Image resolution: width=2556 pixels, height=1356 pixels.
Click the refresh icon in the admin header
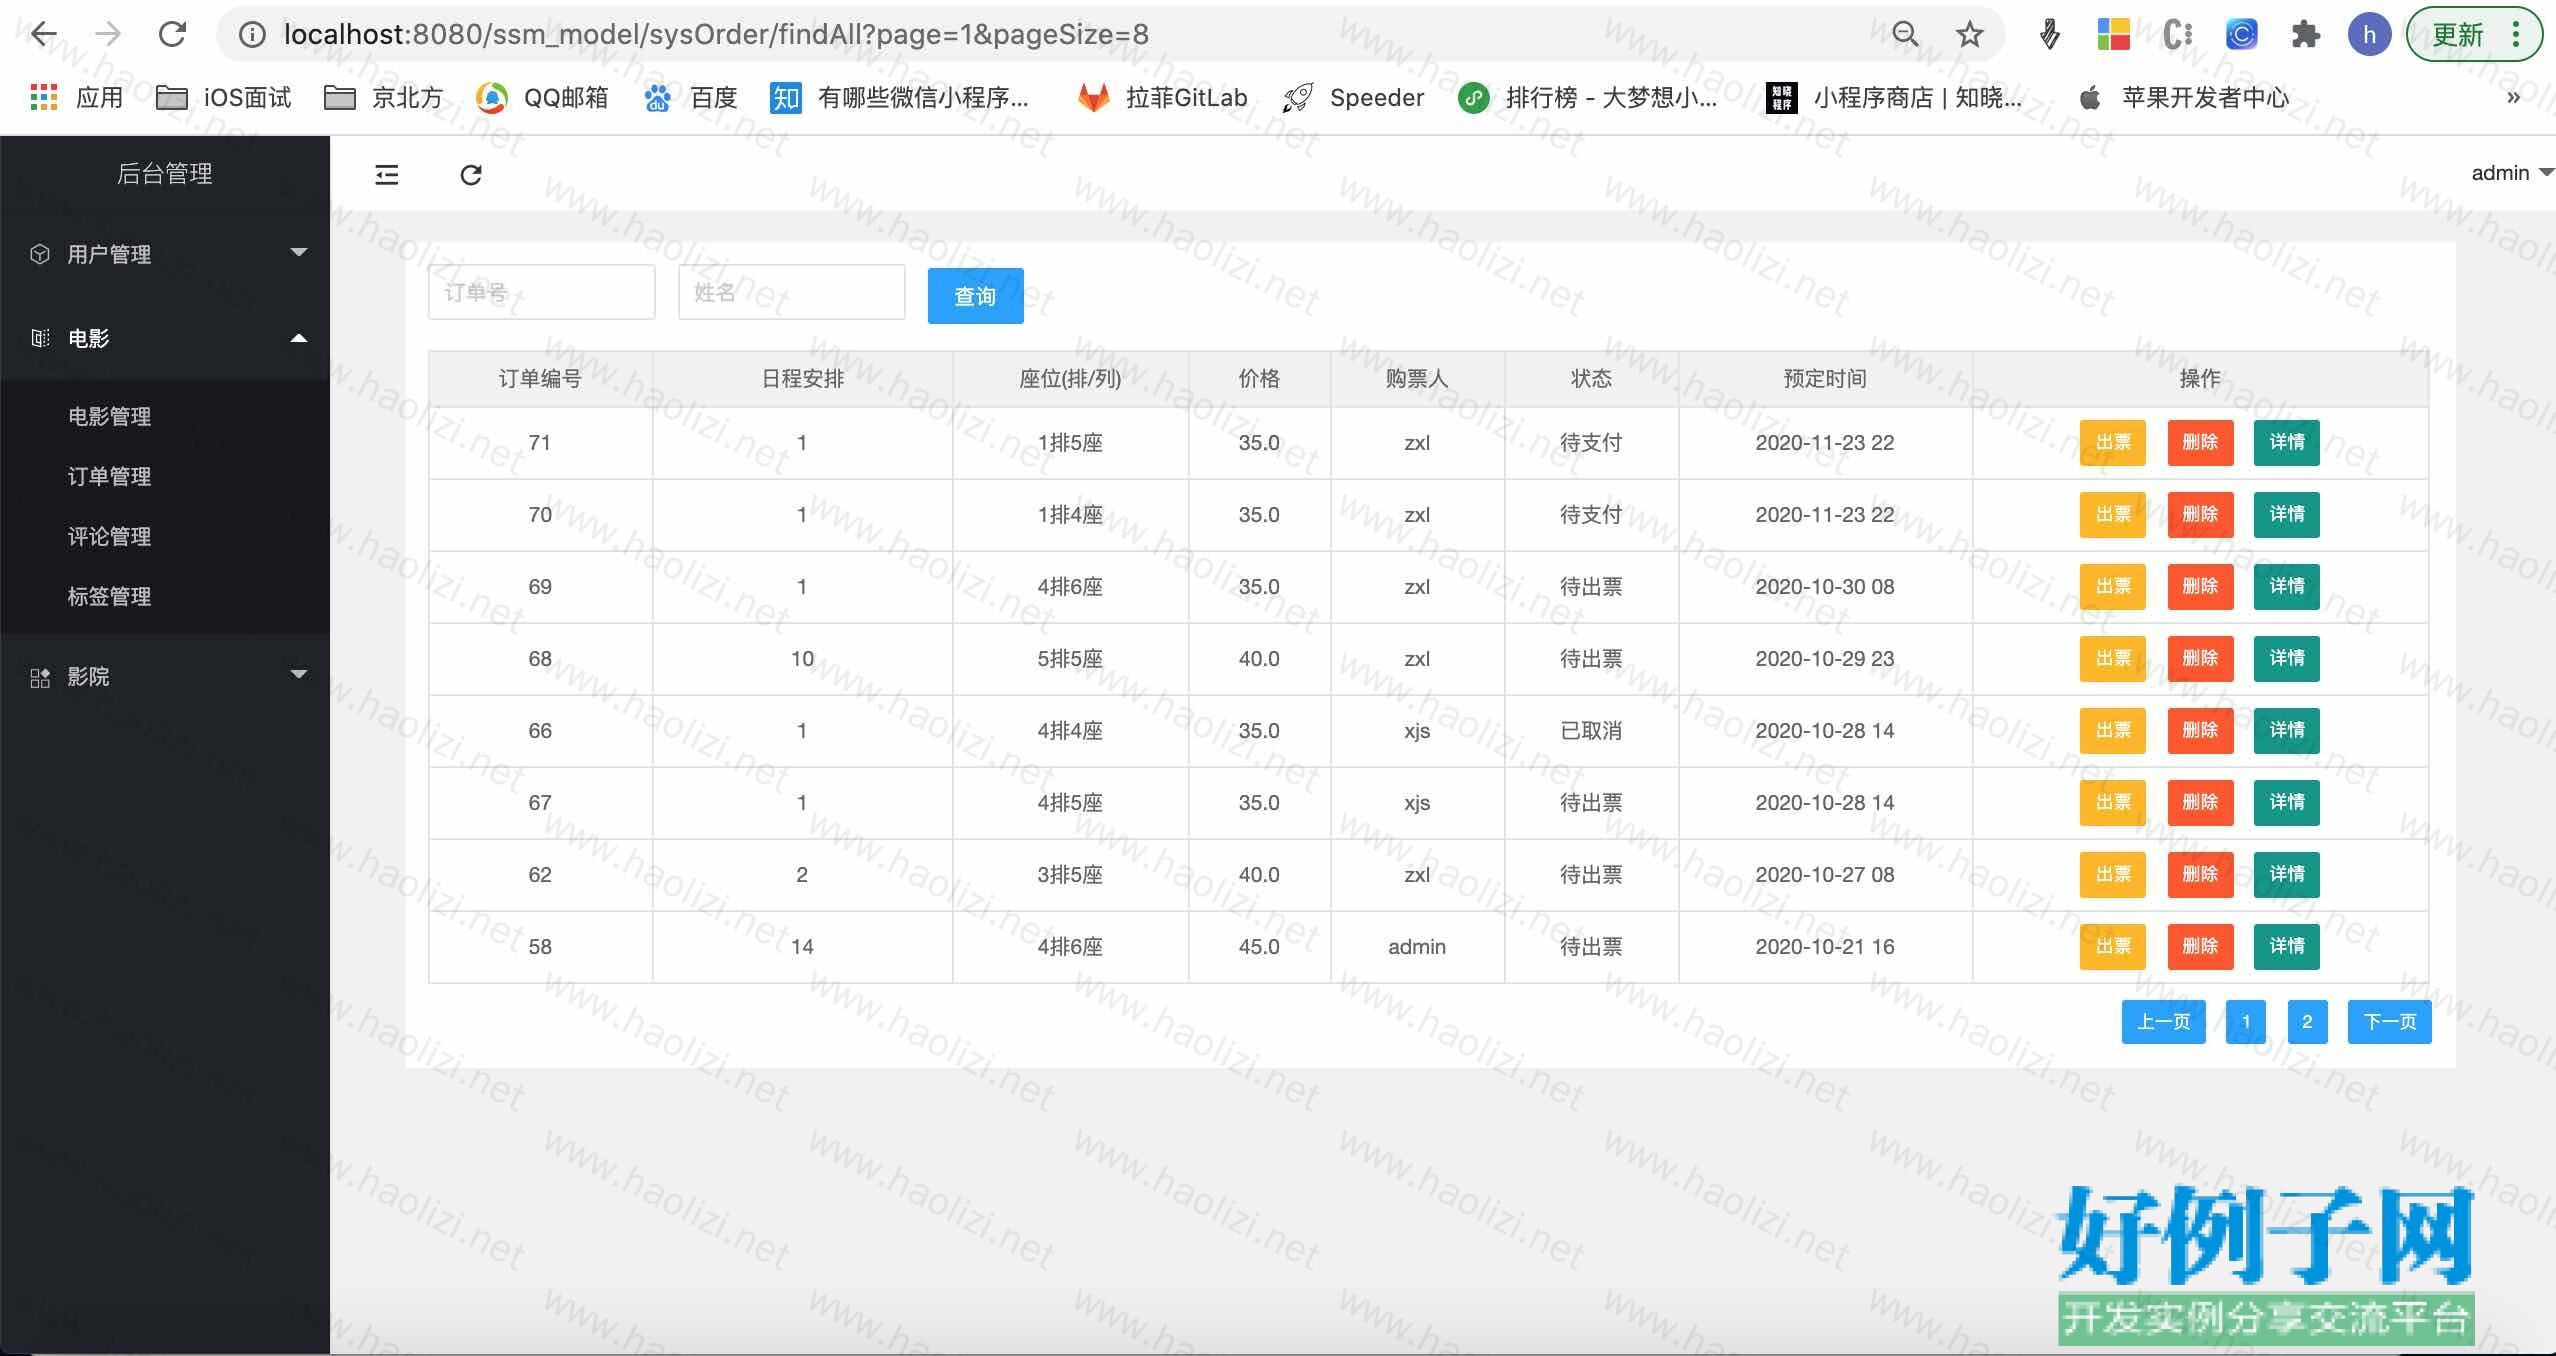pyautogui.click(x=471, y=175)
